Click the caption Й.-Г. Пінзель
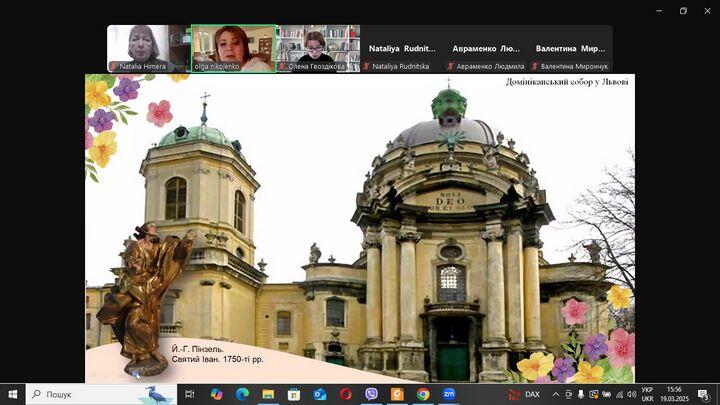Image resolution: width=720 pixels, height=405 pixels. pyautogui.click(x=198, y=349)
